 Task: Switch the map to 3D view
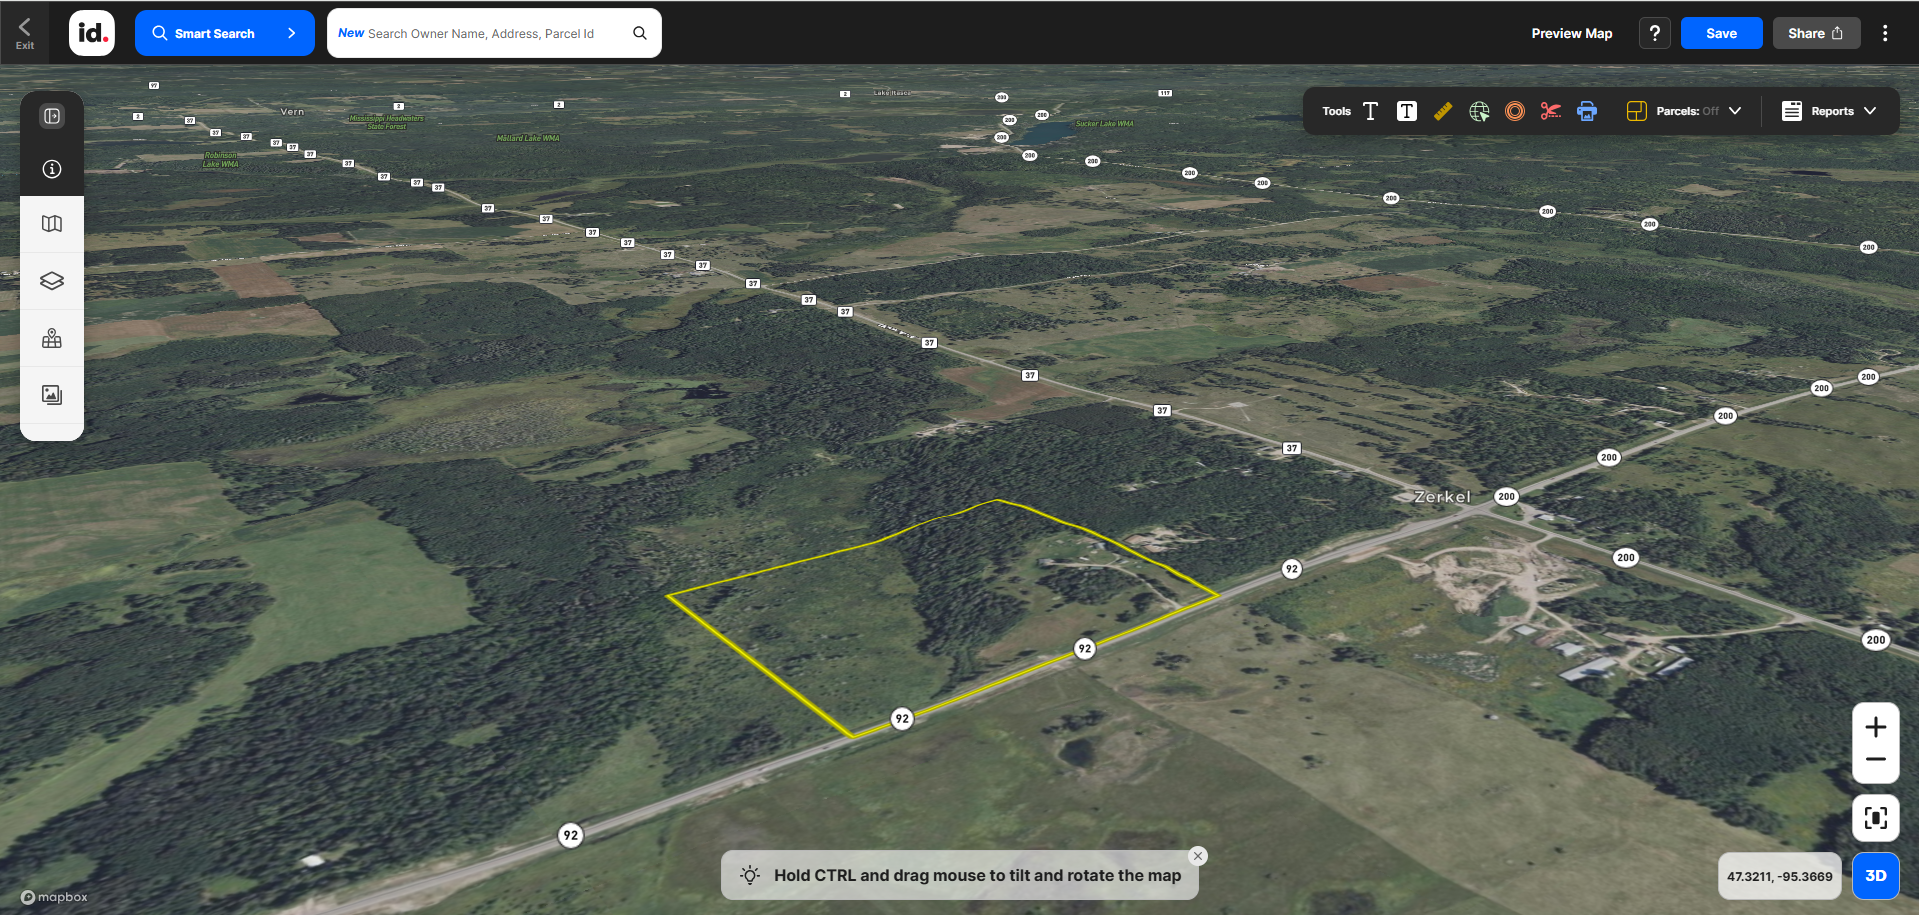(x=1875, y=875)
